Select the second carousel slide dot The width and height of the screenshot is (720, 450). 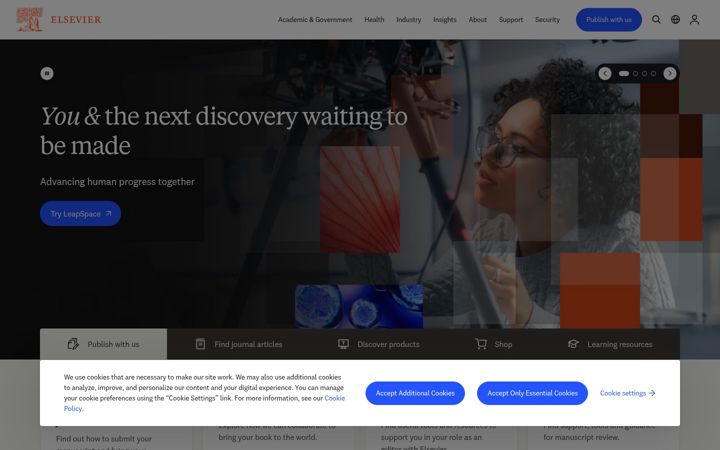(636, 73)
